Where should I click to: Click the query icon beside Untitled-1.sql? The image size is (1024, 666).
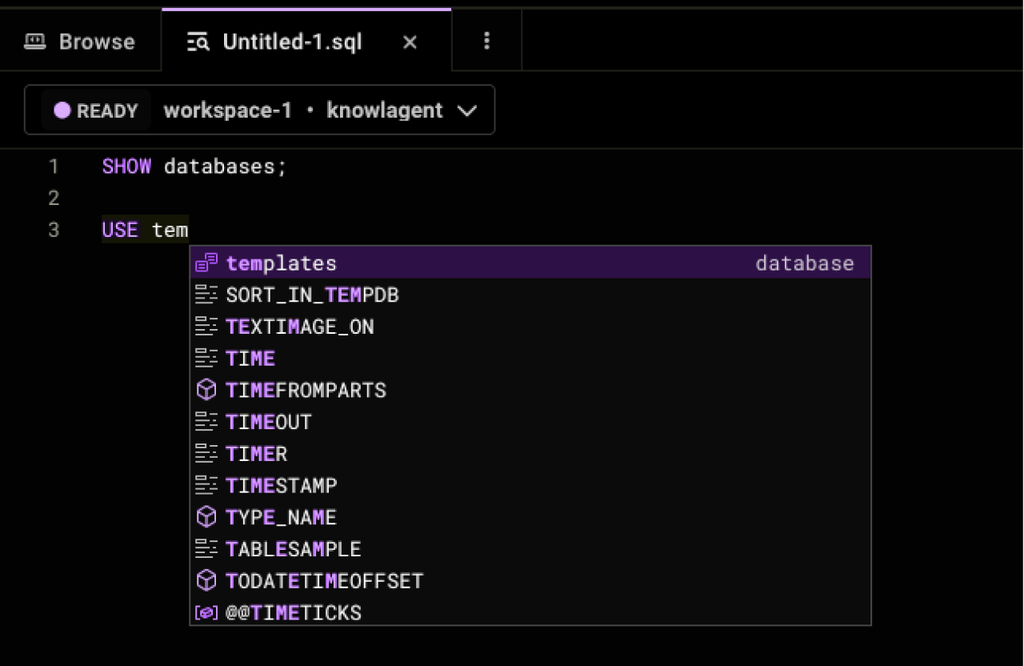pyautogui.click(x=198, y=42)
